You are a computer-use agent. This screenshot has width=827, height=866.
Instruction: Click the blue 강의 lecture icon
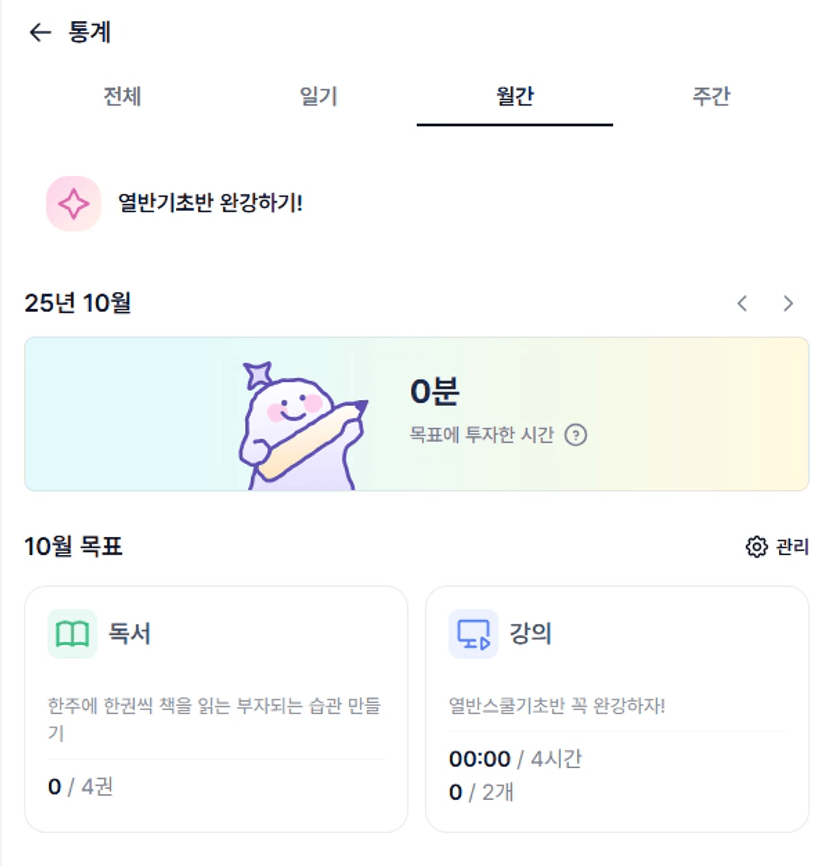tap(473, 634)
